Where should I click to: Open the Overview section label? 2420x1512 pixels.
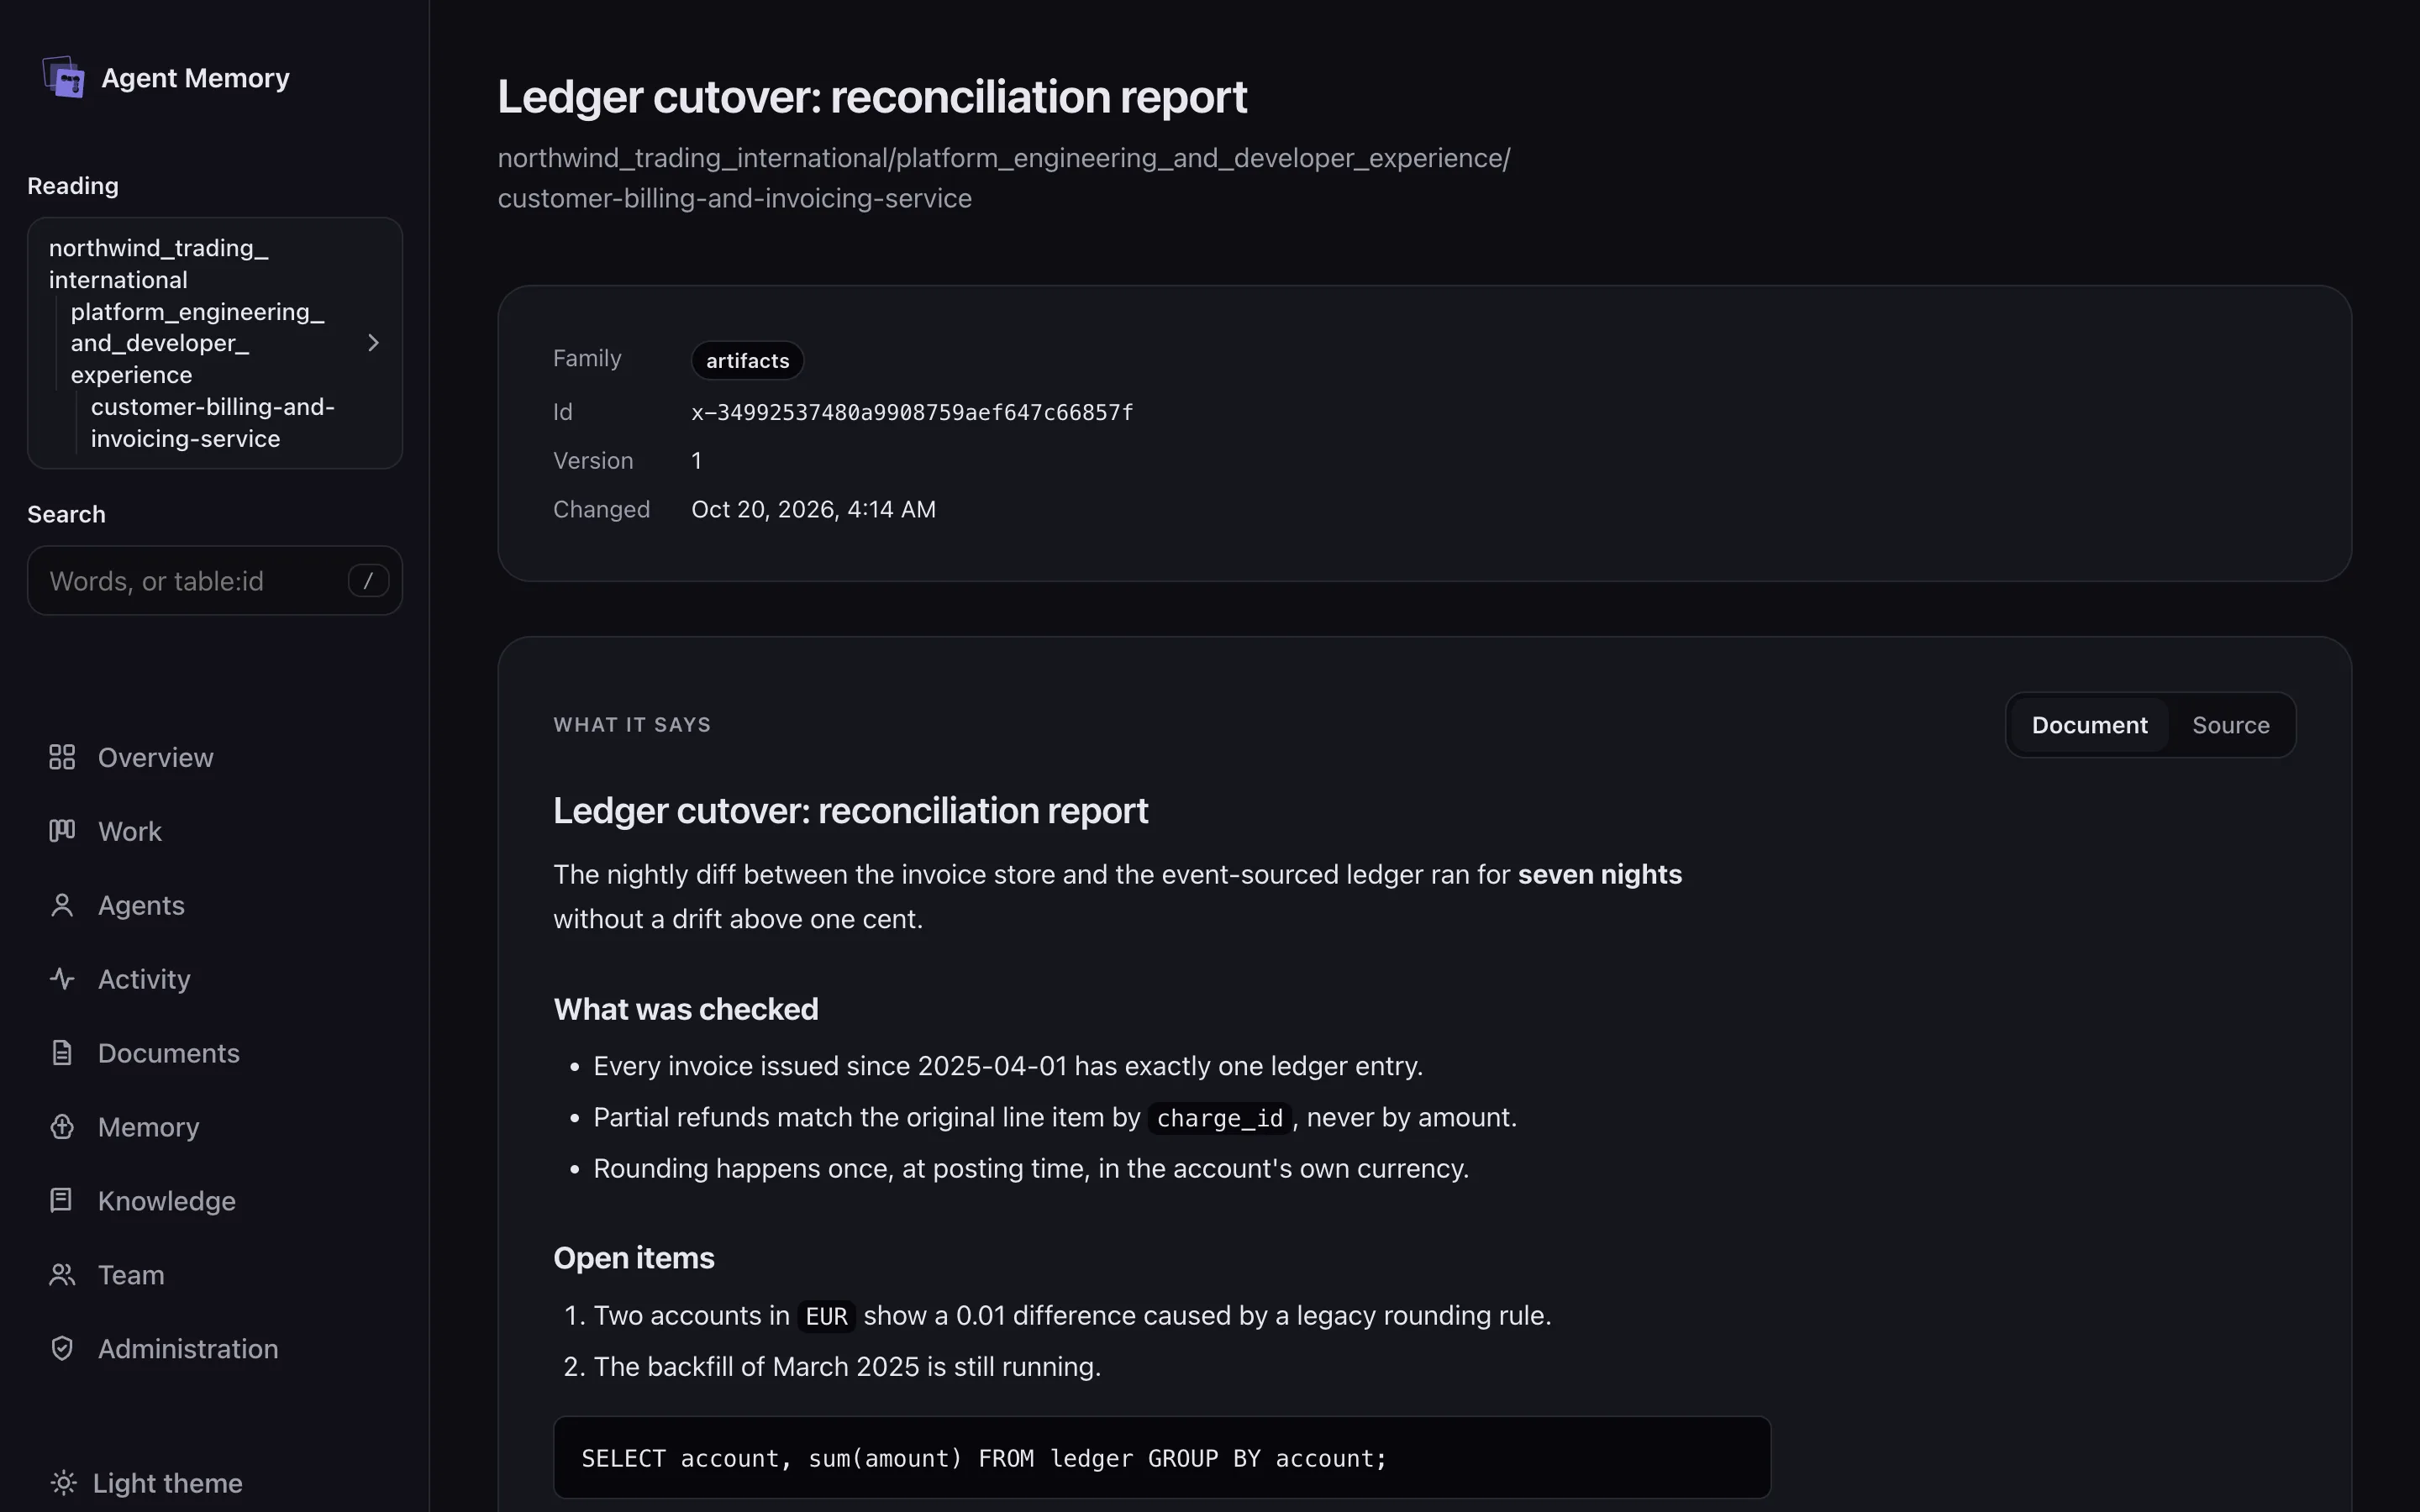pyautogui.click(x=156, y=758)
